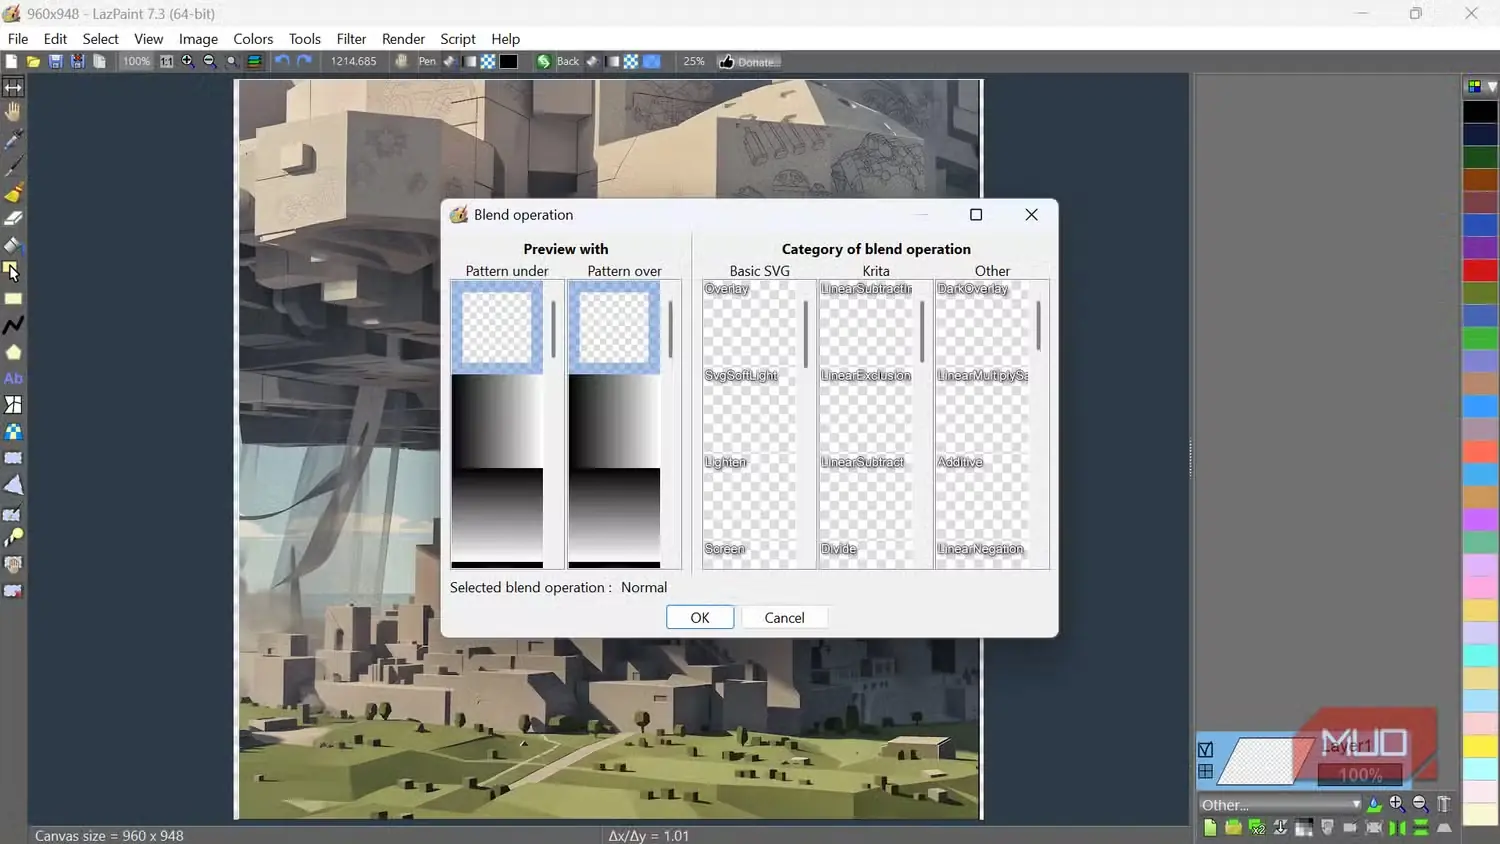Image resolution: width=1500 pixels, height=844 pixels.
Task: Select the Deformation grid tool
Action: (x=13, y=405)
